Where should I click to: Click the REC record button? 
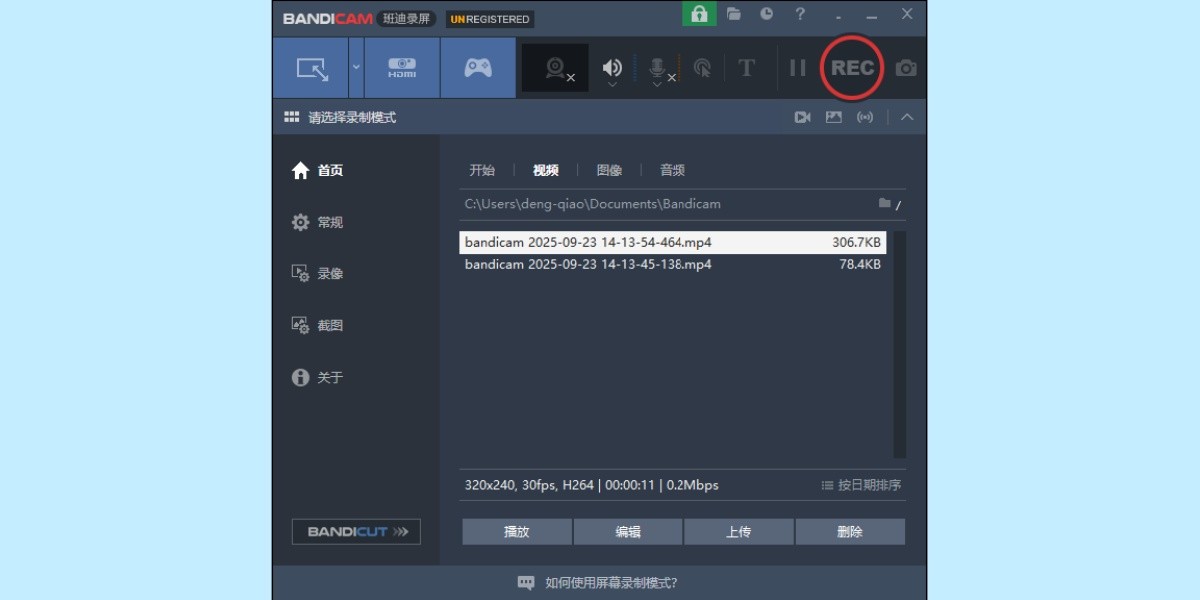coord(851,67)
